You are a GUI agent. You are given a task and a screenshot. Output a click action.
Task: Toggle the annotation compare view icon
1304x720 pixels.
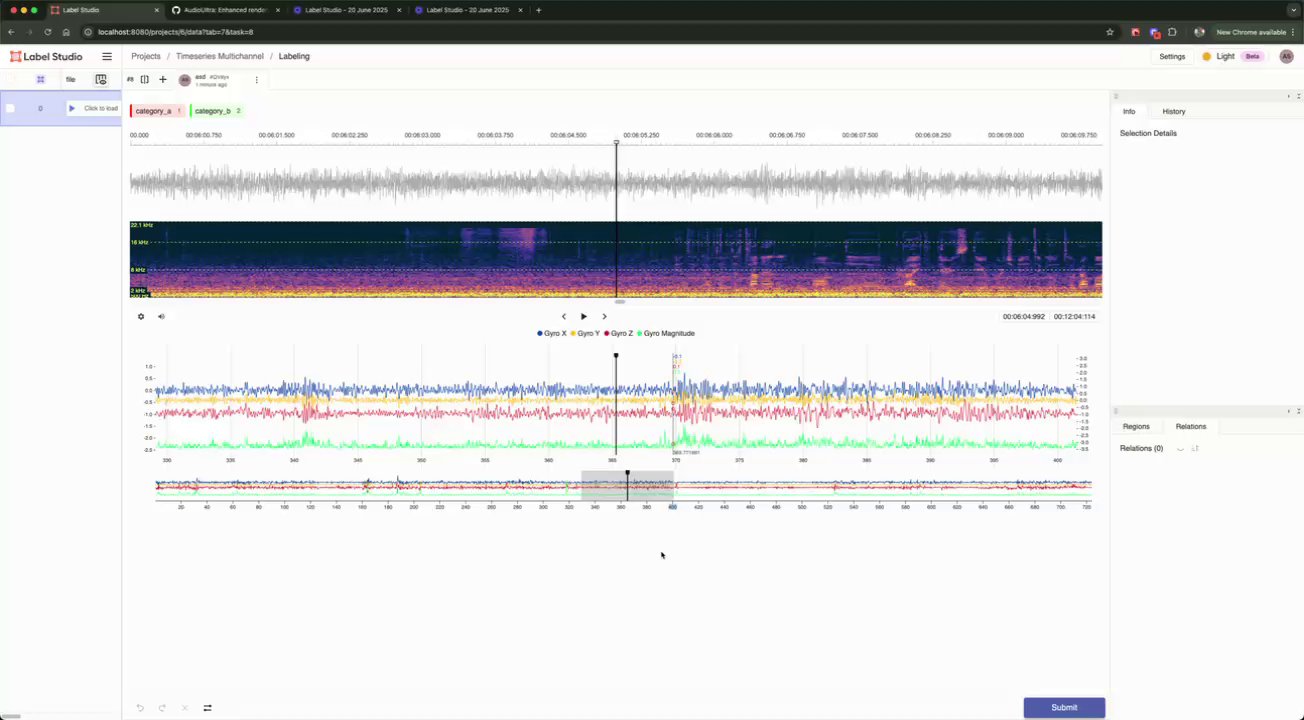(145, 79)
